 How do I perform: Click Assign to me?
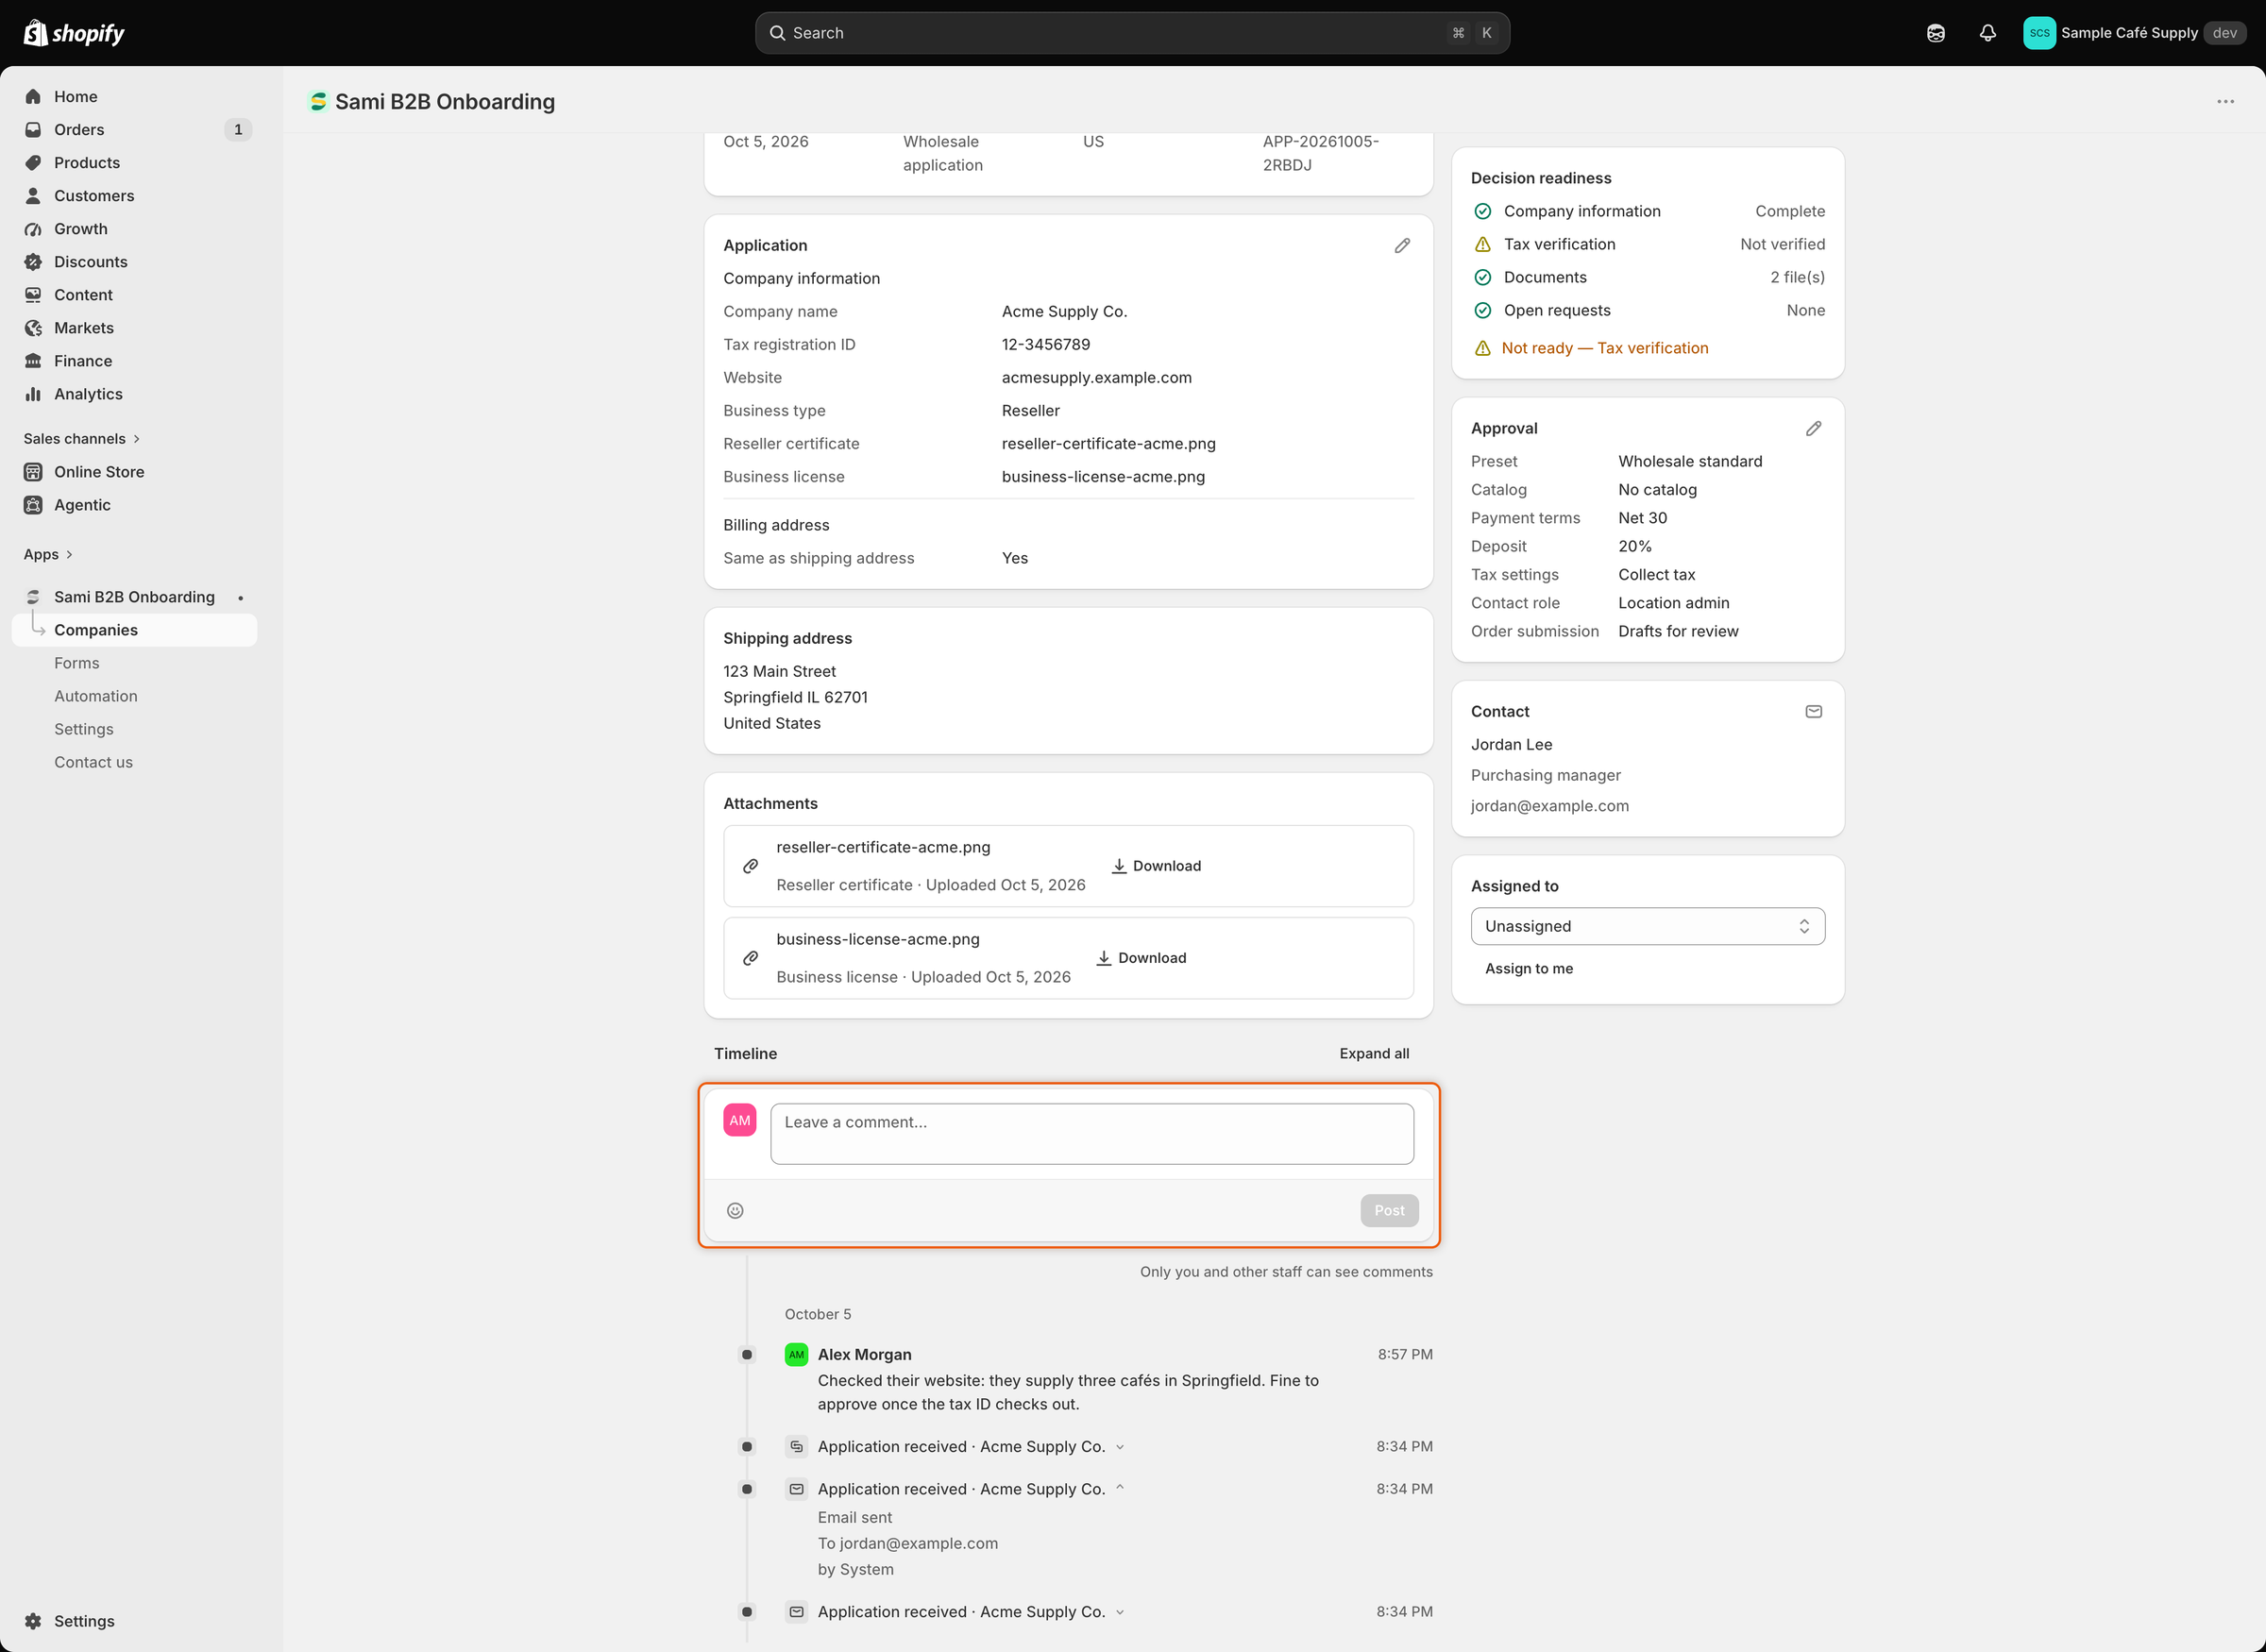click(1528, 968)
